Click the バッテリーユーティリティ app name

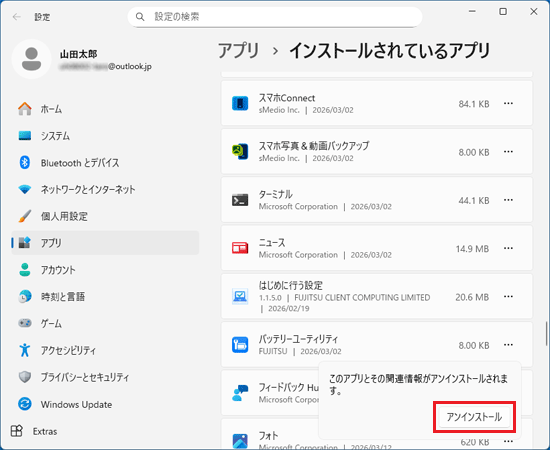[x=298, y=339]
